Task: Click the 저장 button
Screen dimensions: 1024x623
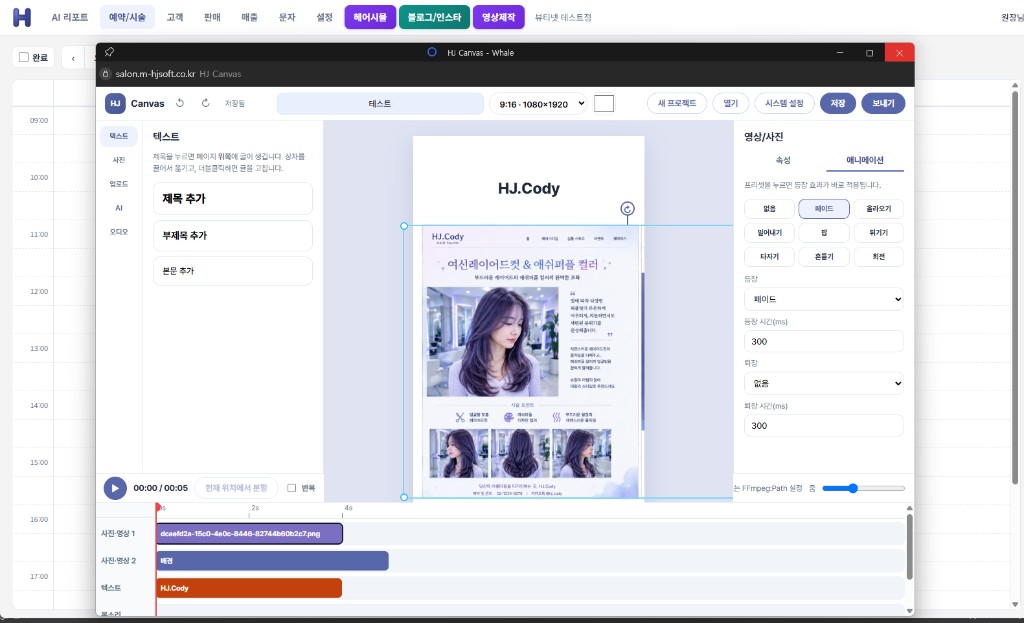Action: pyautogui.click(x=838, y=103)
